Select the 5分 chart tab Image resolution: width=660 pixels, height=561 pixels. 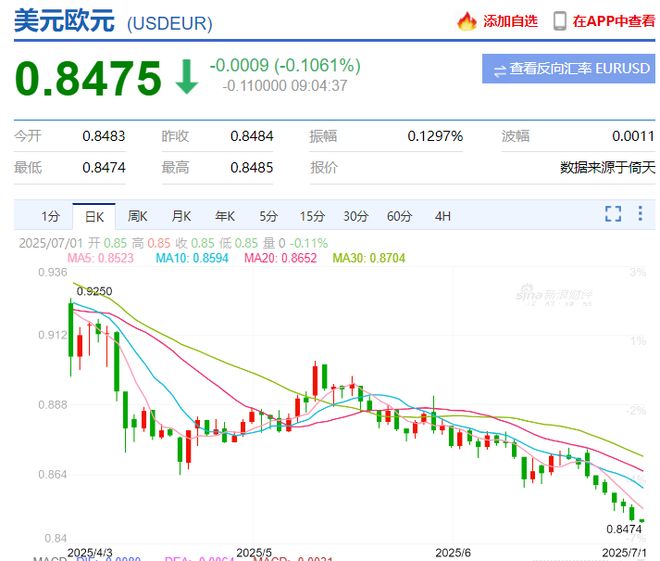[x=268, y=216]
